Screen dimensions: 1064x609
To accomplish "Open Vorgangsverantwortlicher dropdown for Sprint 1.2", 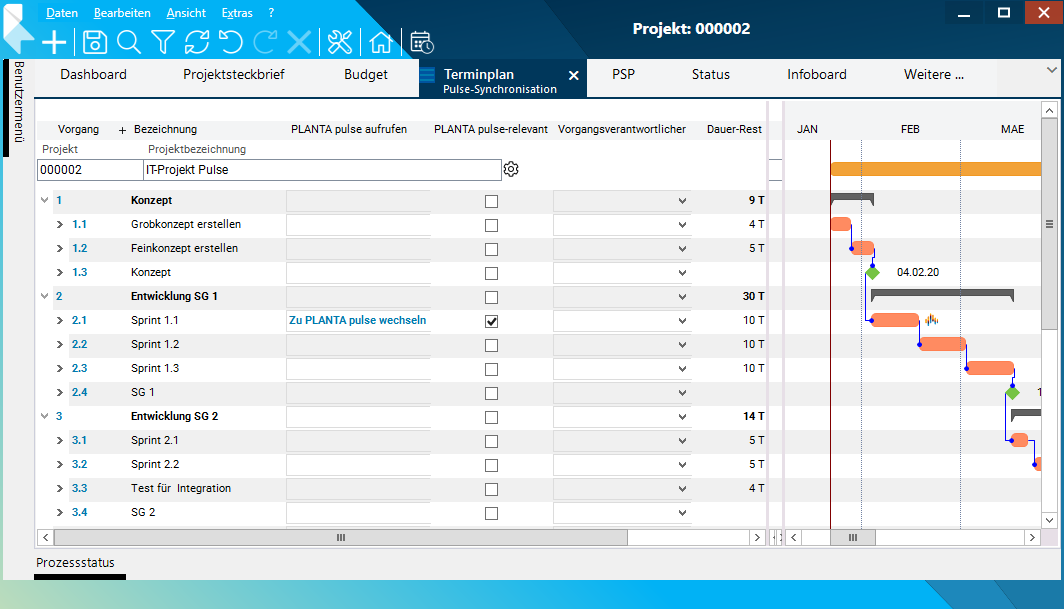I will click(682, 345).
